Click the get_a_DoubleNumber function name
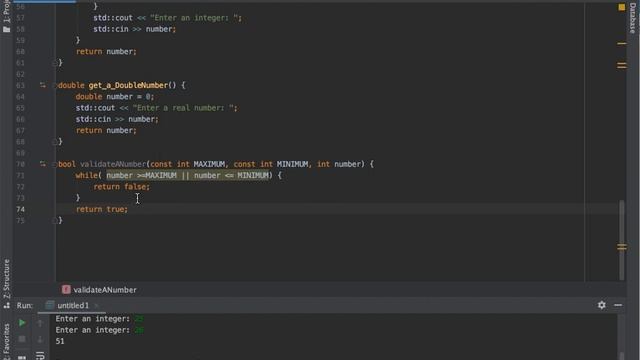This screenshot has height=360, width=640. pos(128,85)
